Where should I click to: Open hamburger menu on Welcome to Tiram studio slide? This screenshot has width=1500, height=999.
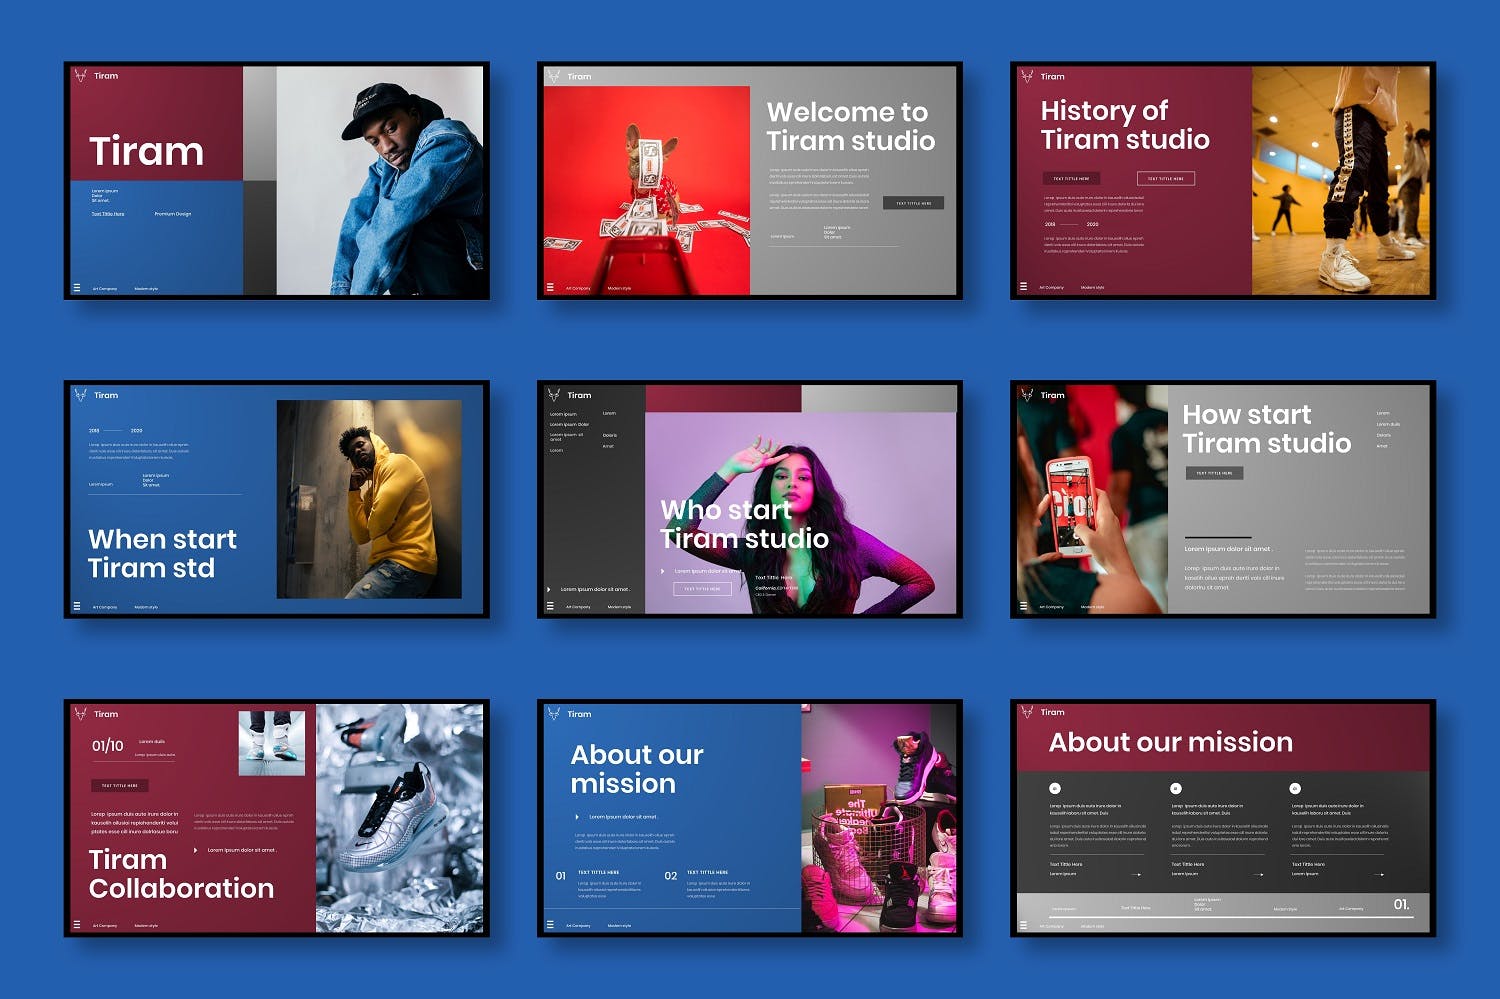click(550, 288)
